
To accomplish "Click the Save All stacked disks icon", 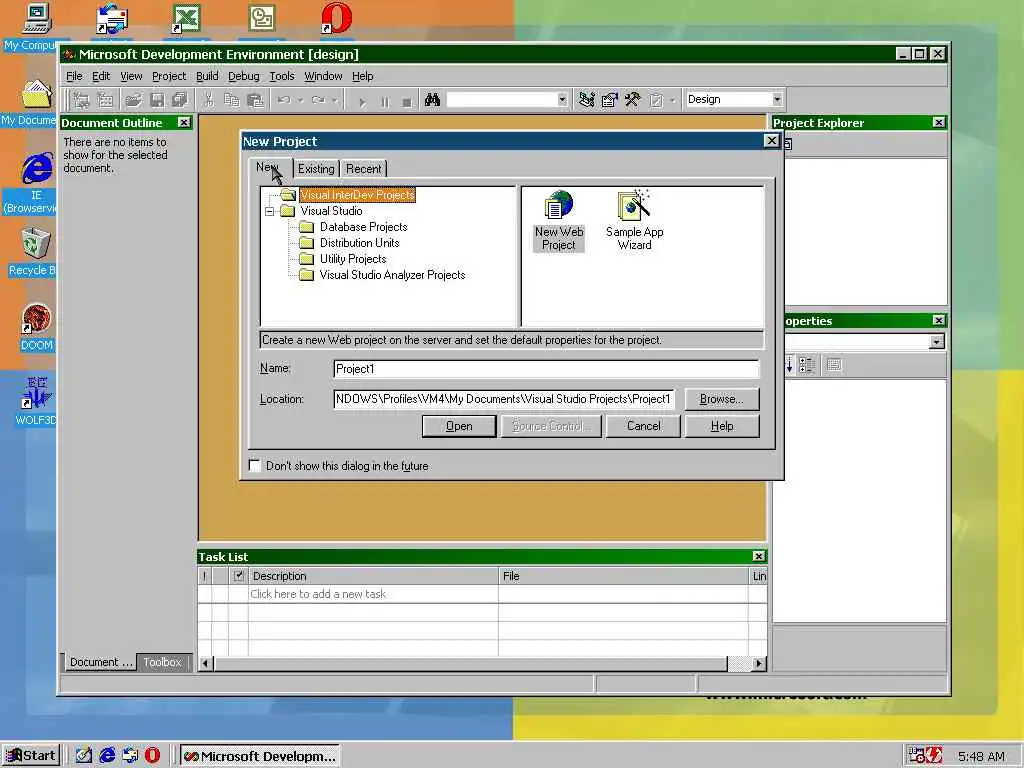I will tap(180, 100).
